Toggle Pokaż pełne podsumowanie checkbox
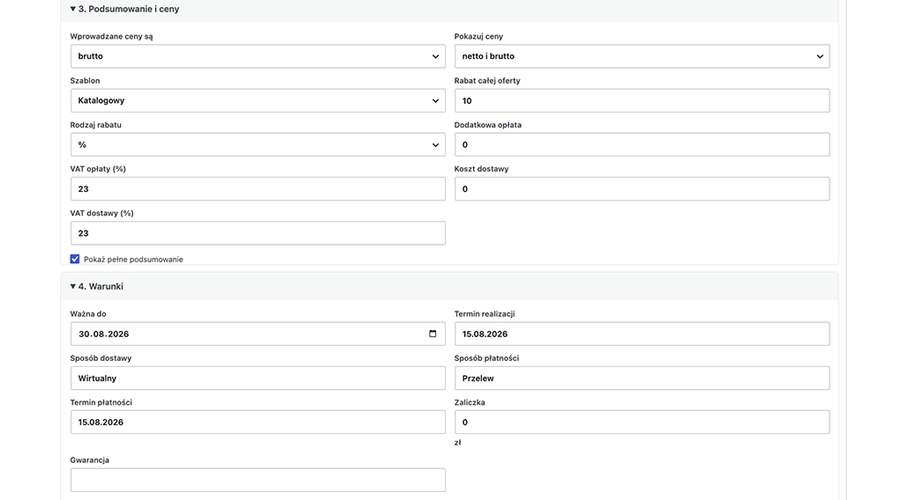This screenshot has height=500, width=900. (x=75, y=259)
